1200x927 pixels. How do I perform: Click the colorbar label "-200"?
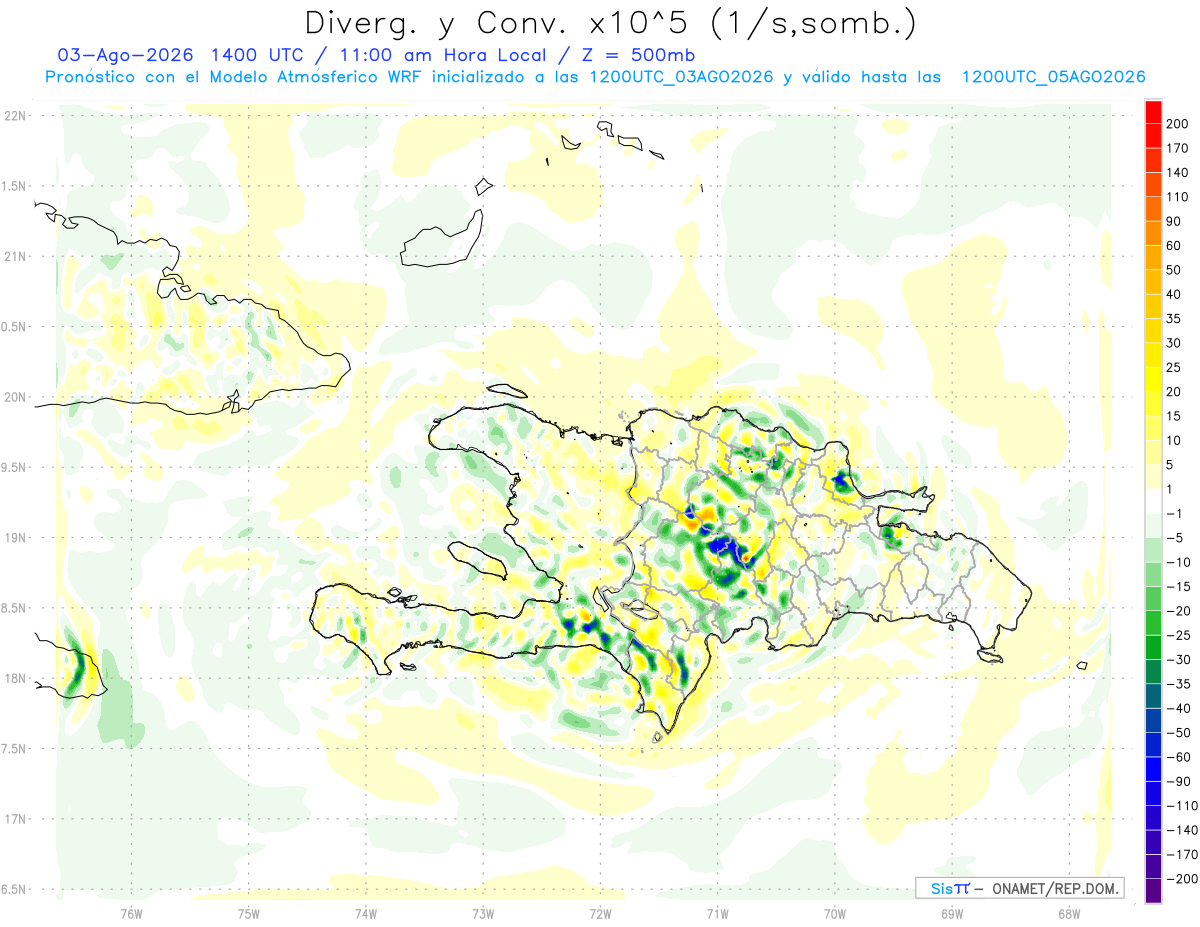tap(1180, 878)
